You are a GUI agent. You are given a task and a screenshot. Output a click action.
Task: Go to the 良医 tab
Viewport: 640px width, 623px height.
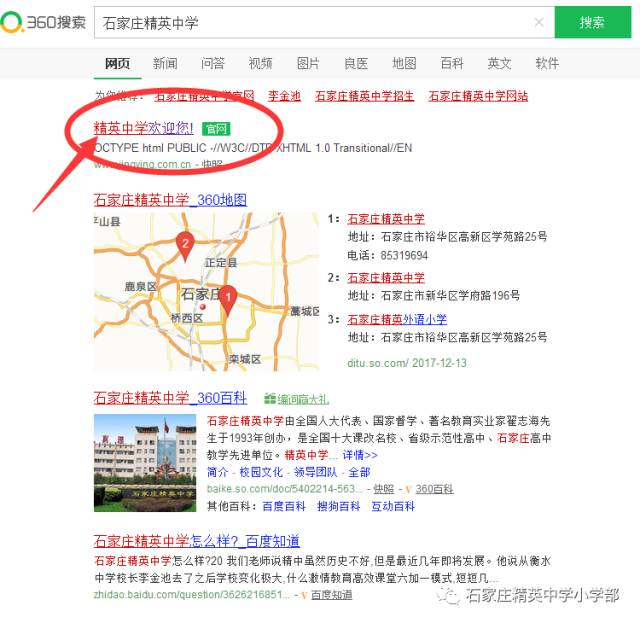(356, 63)
